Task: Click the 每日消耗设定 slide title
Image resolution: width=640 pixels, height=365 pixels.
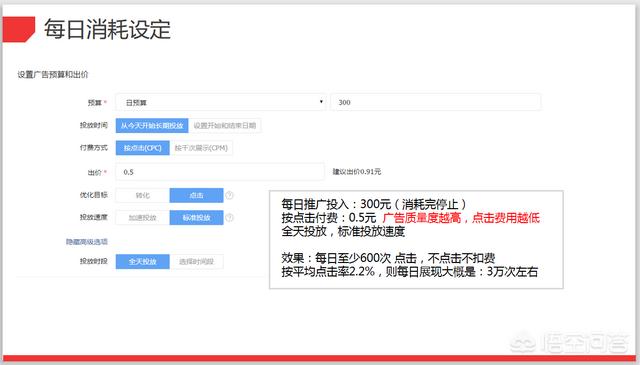Action: coord(107,29)
